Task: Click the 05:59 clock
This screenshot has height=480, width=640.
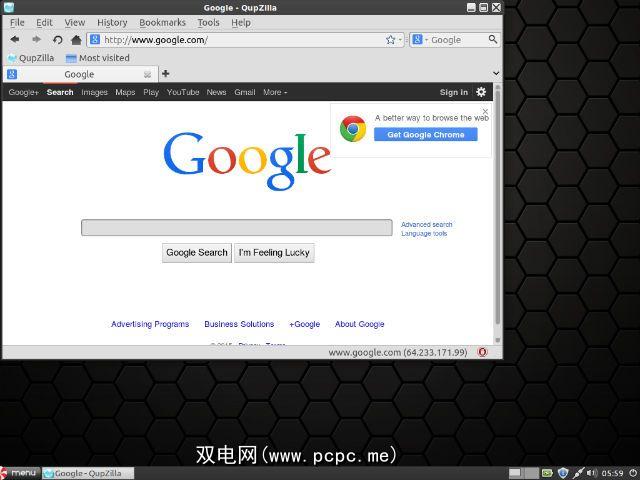Action: tap(612, 473)
